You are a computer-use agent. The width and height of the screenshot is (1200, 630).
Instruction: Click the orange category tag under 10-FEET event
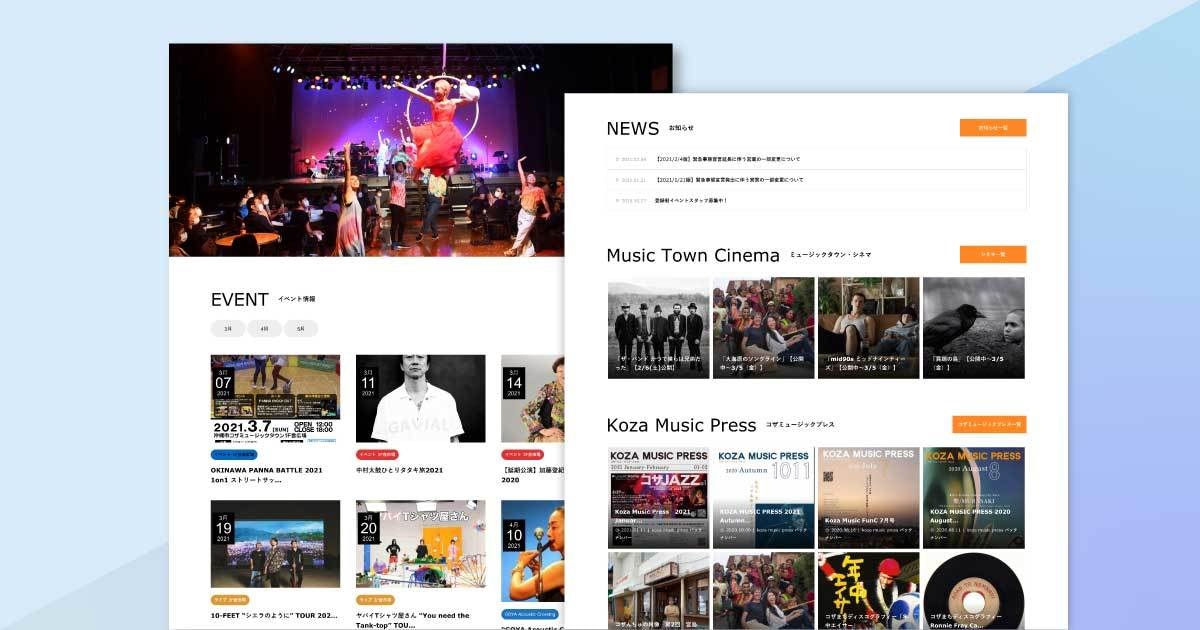[x=230, y=600]
